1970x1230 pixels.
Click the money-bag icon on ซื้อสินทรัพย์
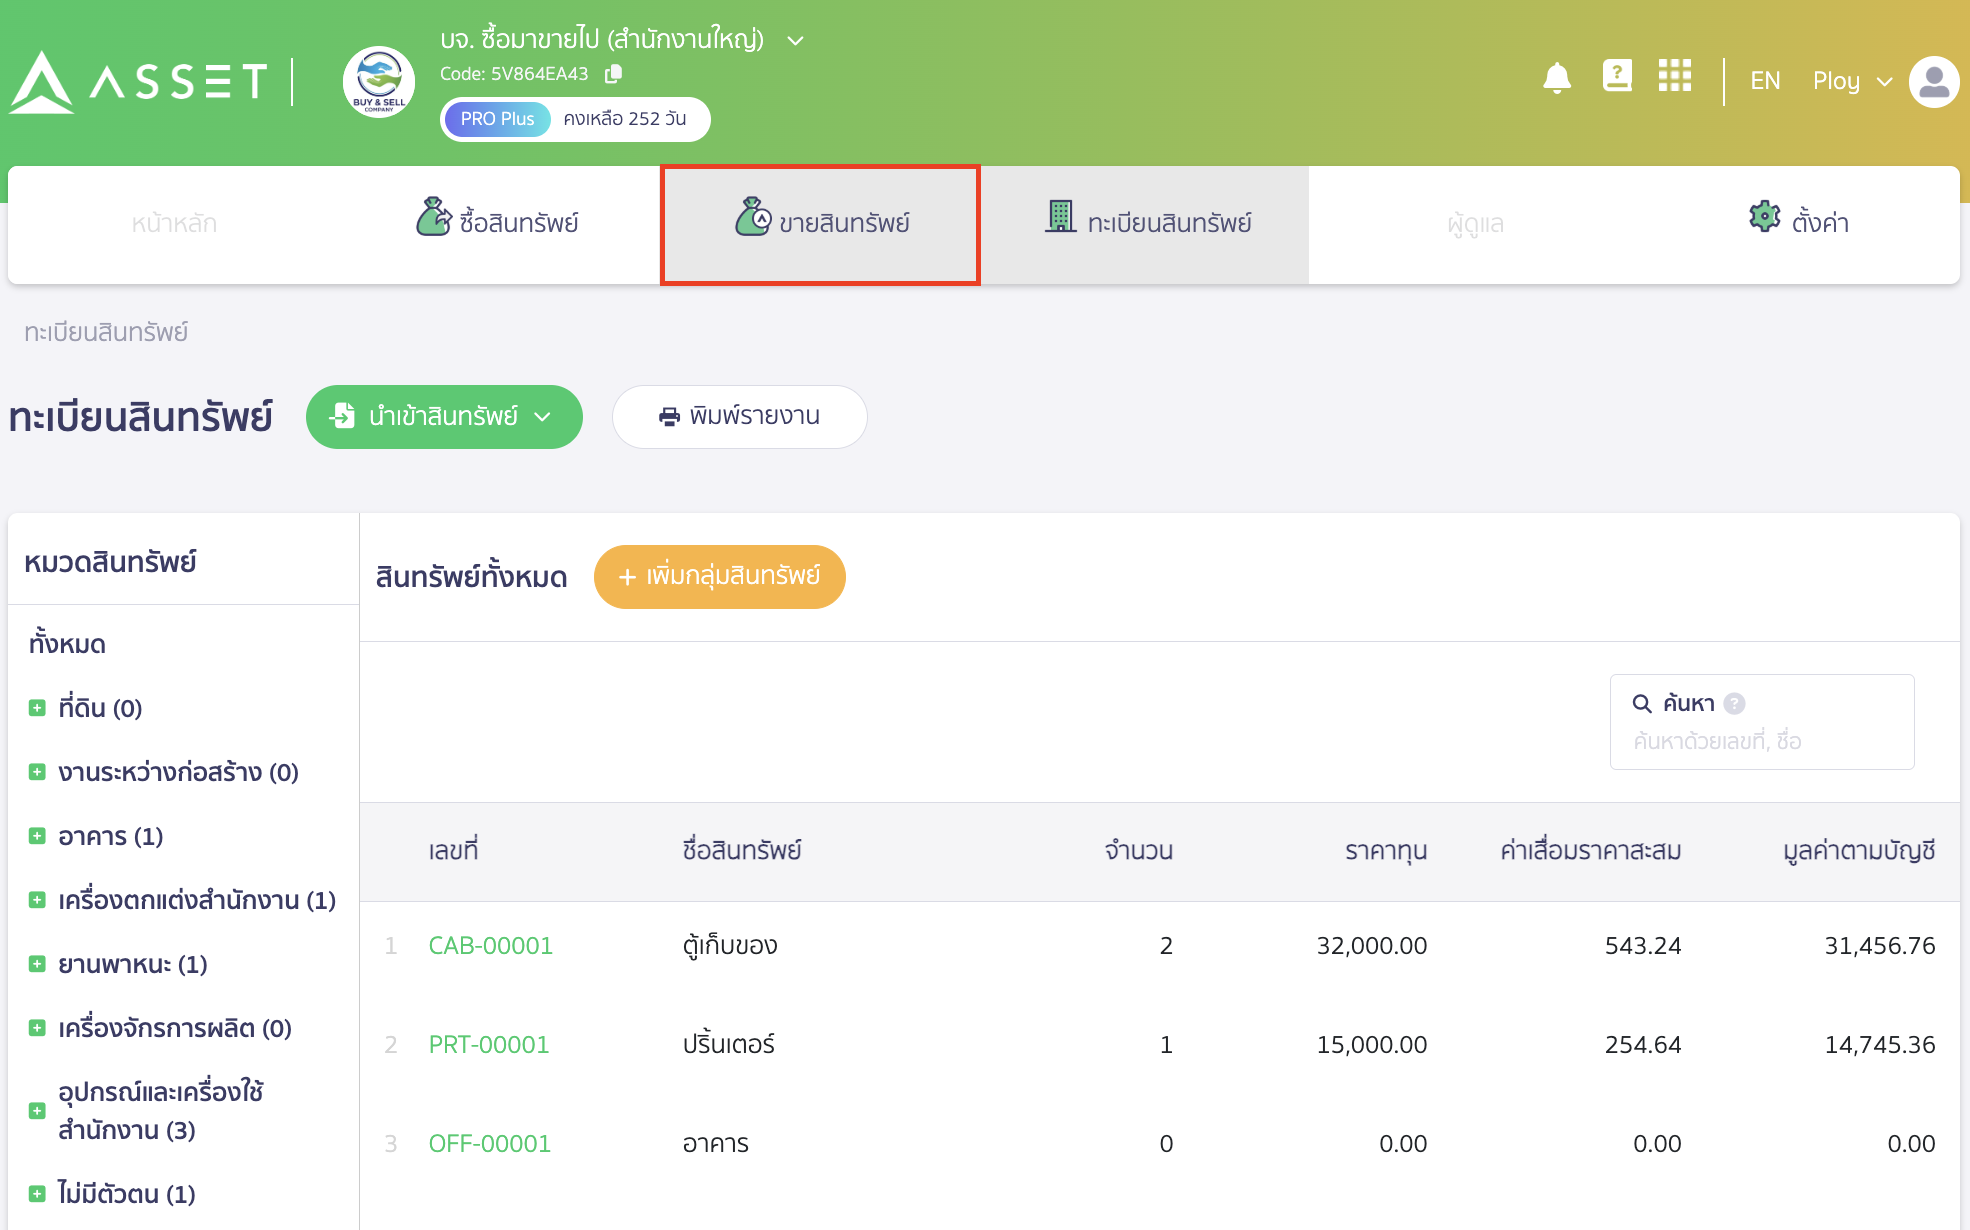[432, 215]
